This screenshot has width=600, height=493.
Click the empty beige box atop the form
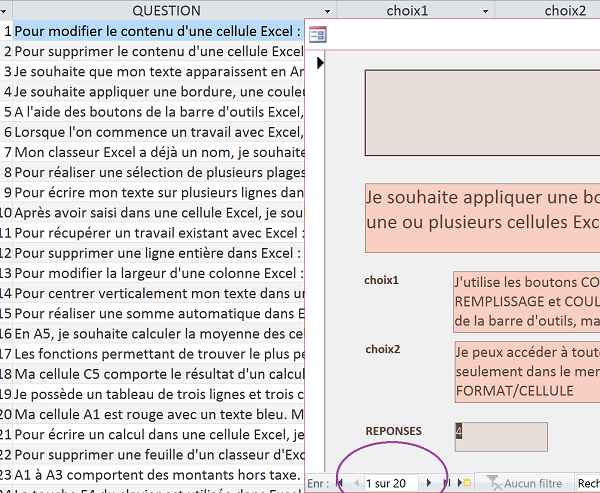483,113
